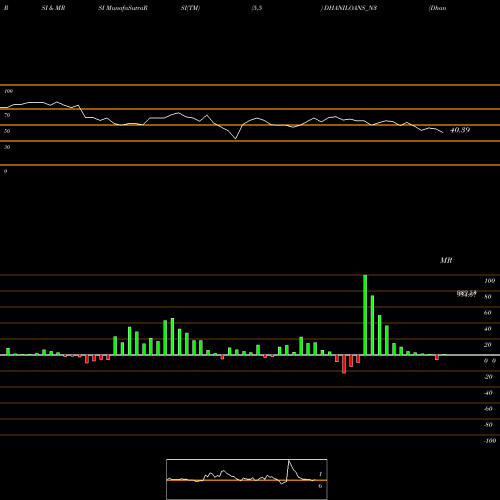Click the -80 label on the MR axis
Screen dimensions: 500x500
point(488,425)
